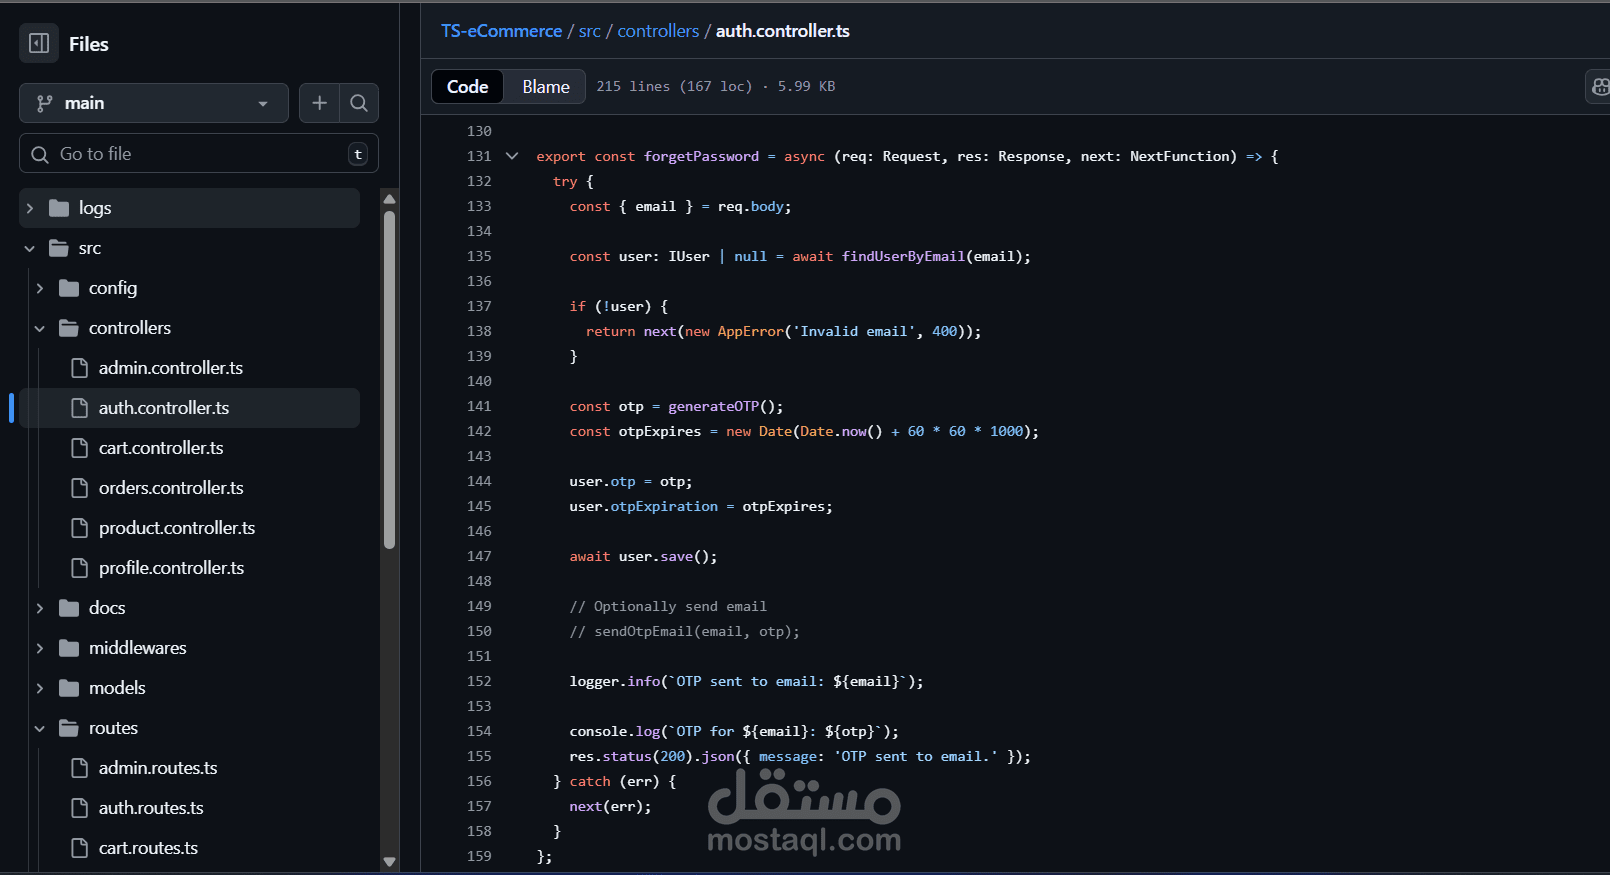Click file icon beside cart.routes.ts
Viewport: 1610px width, 875px height.
point(80,848)
